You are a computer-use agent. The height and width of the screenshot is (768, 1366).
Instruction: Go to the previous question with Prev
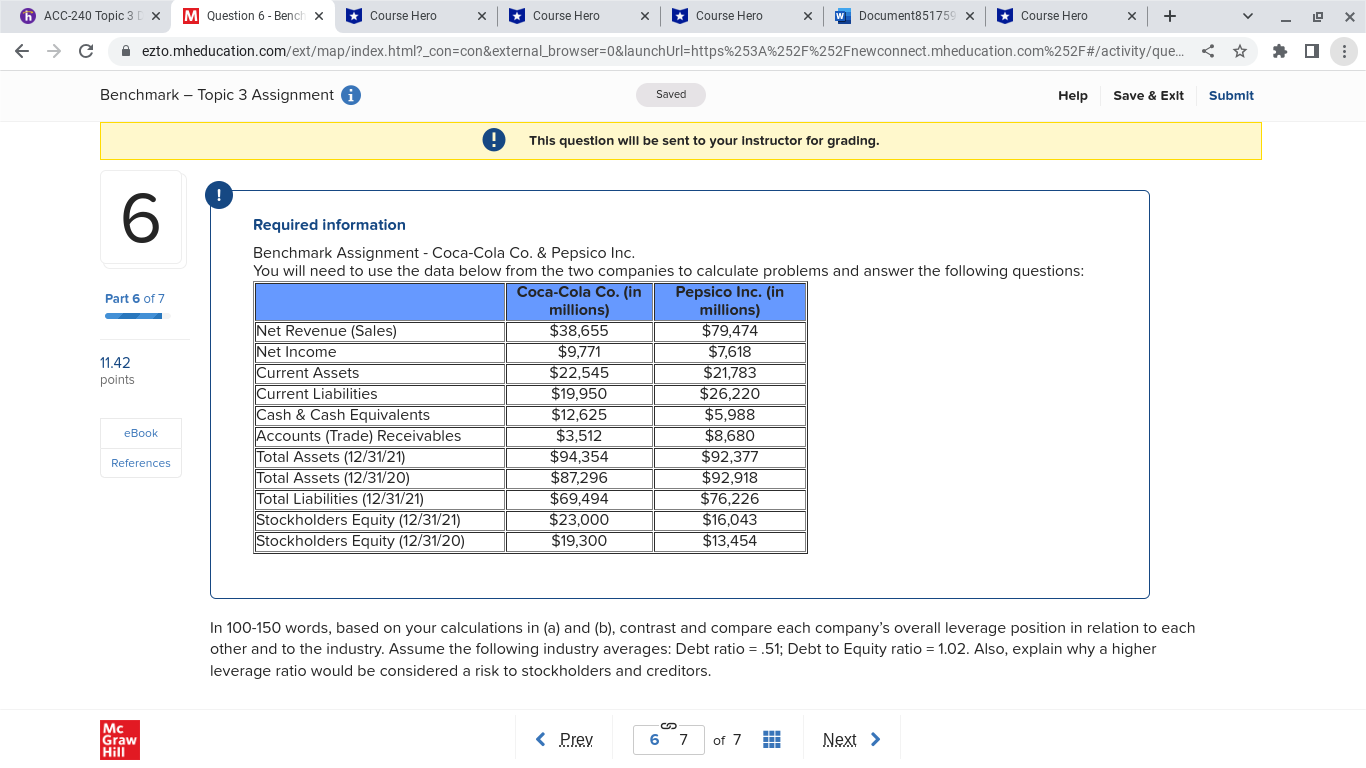pos(565,740)
